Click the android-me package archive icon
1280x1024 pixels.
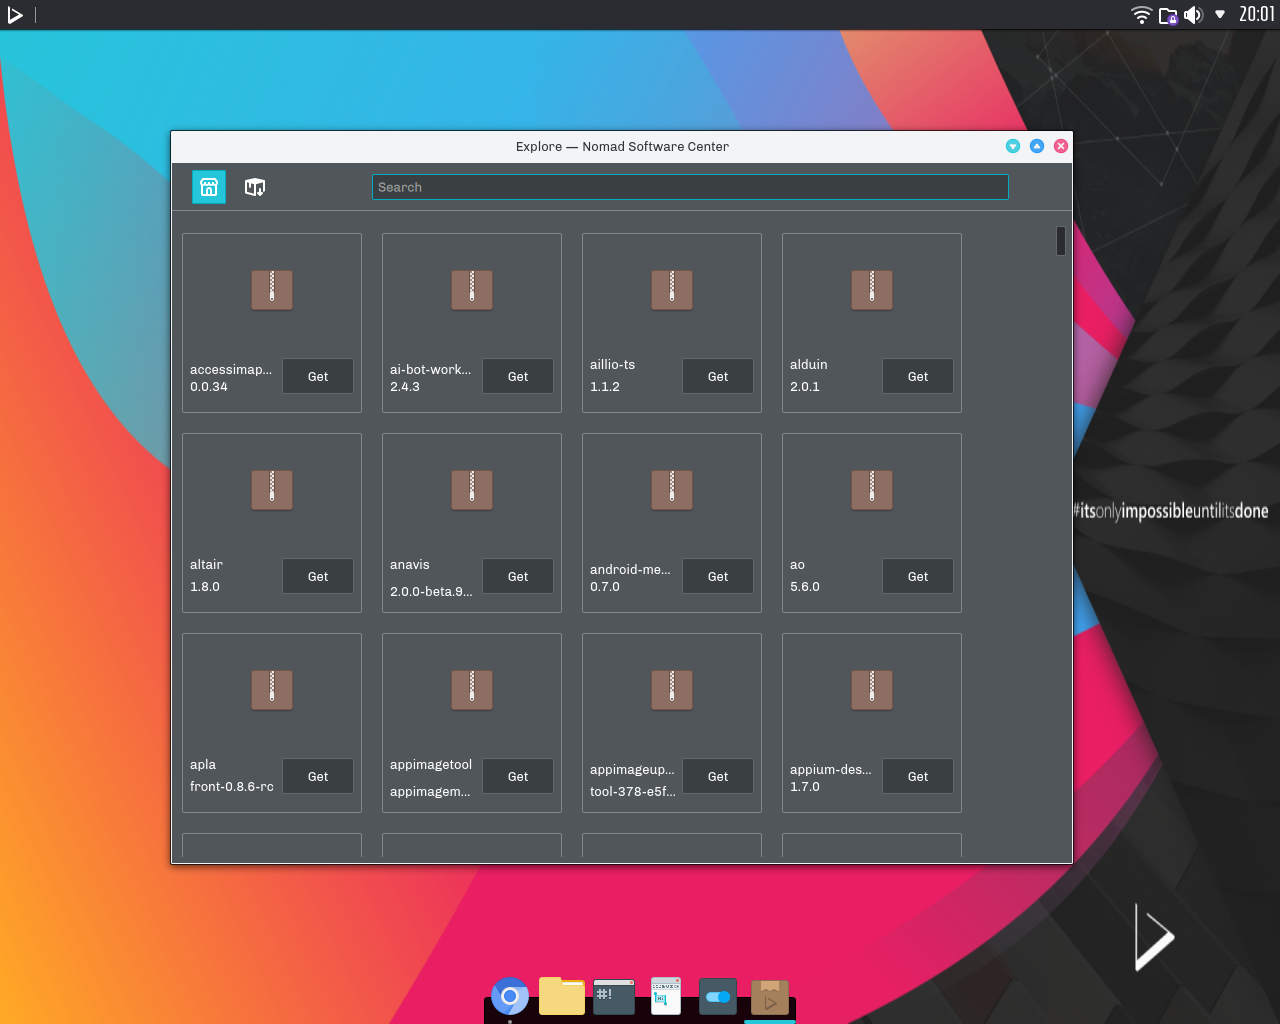(x=672, y=490)
